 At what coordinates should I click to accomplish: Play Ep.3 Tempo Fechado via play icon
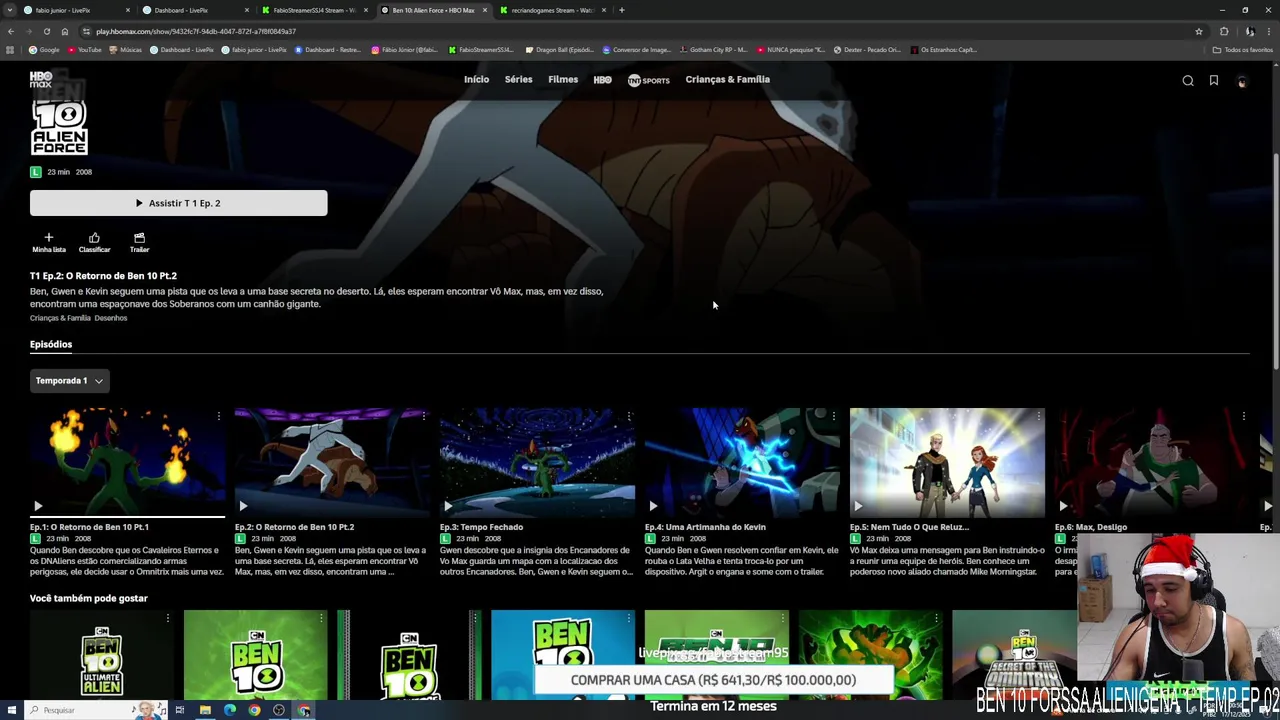[x=448, y=506]
